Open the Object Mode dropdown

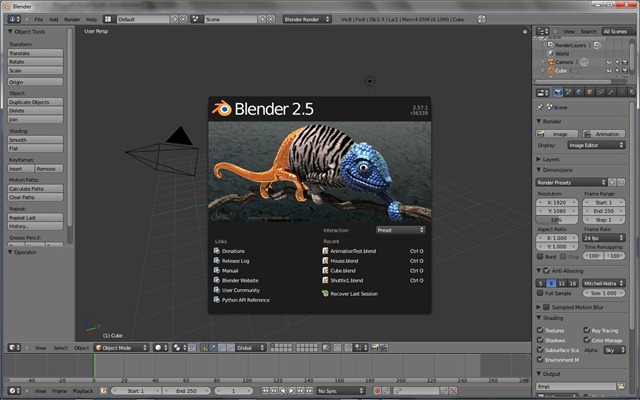[x=121, y=348]
